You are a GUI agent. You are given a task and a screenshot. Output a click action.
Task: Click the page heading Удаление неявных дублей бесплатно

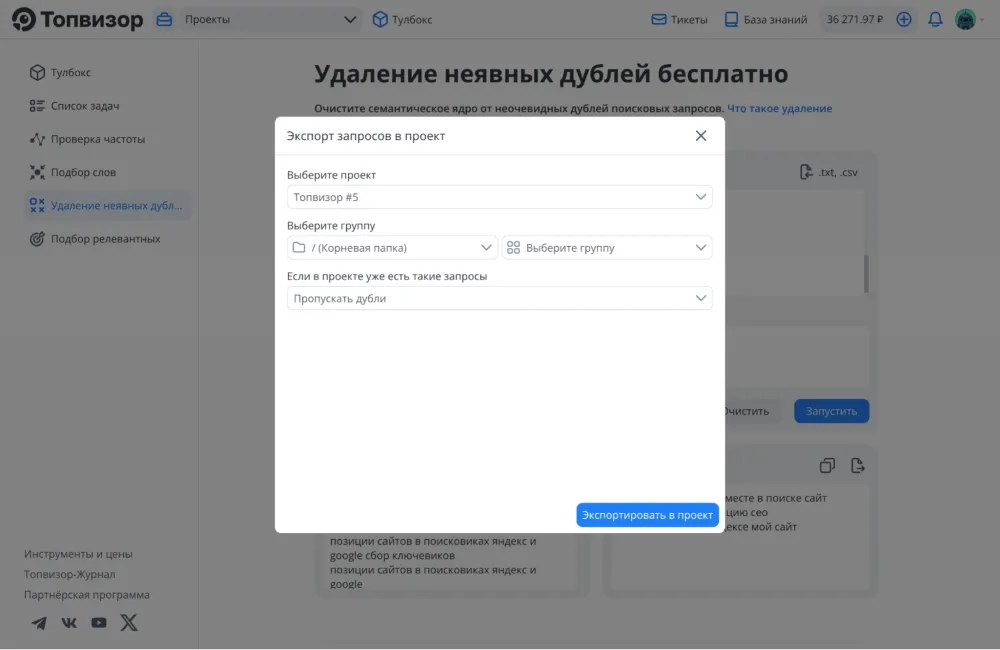[550, 74]
